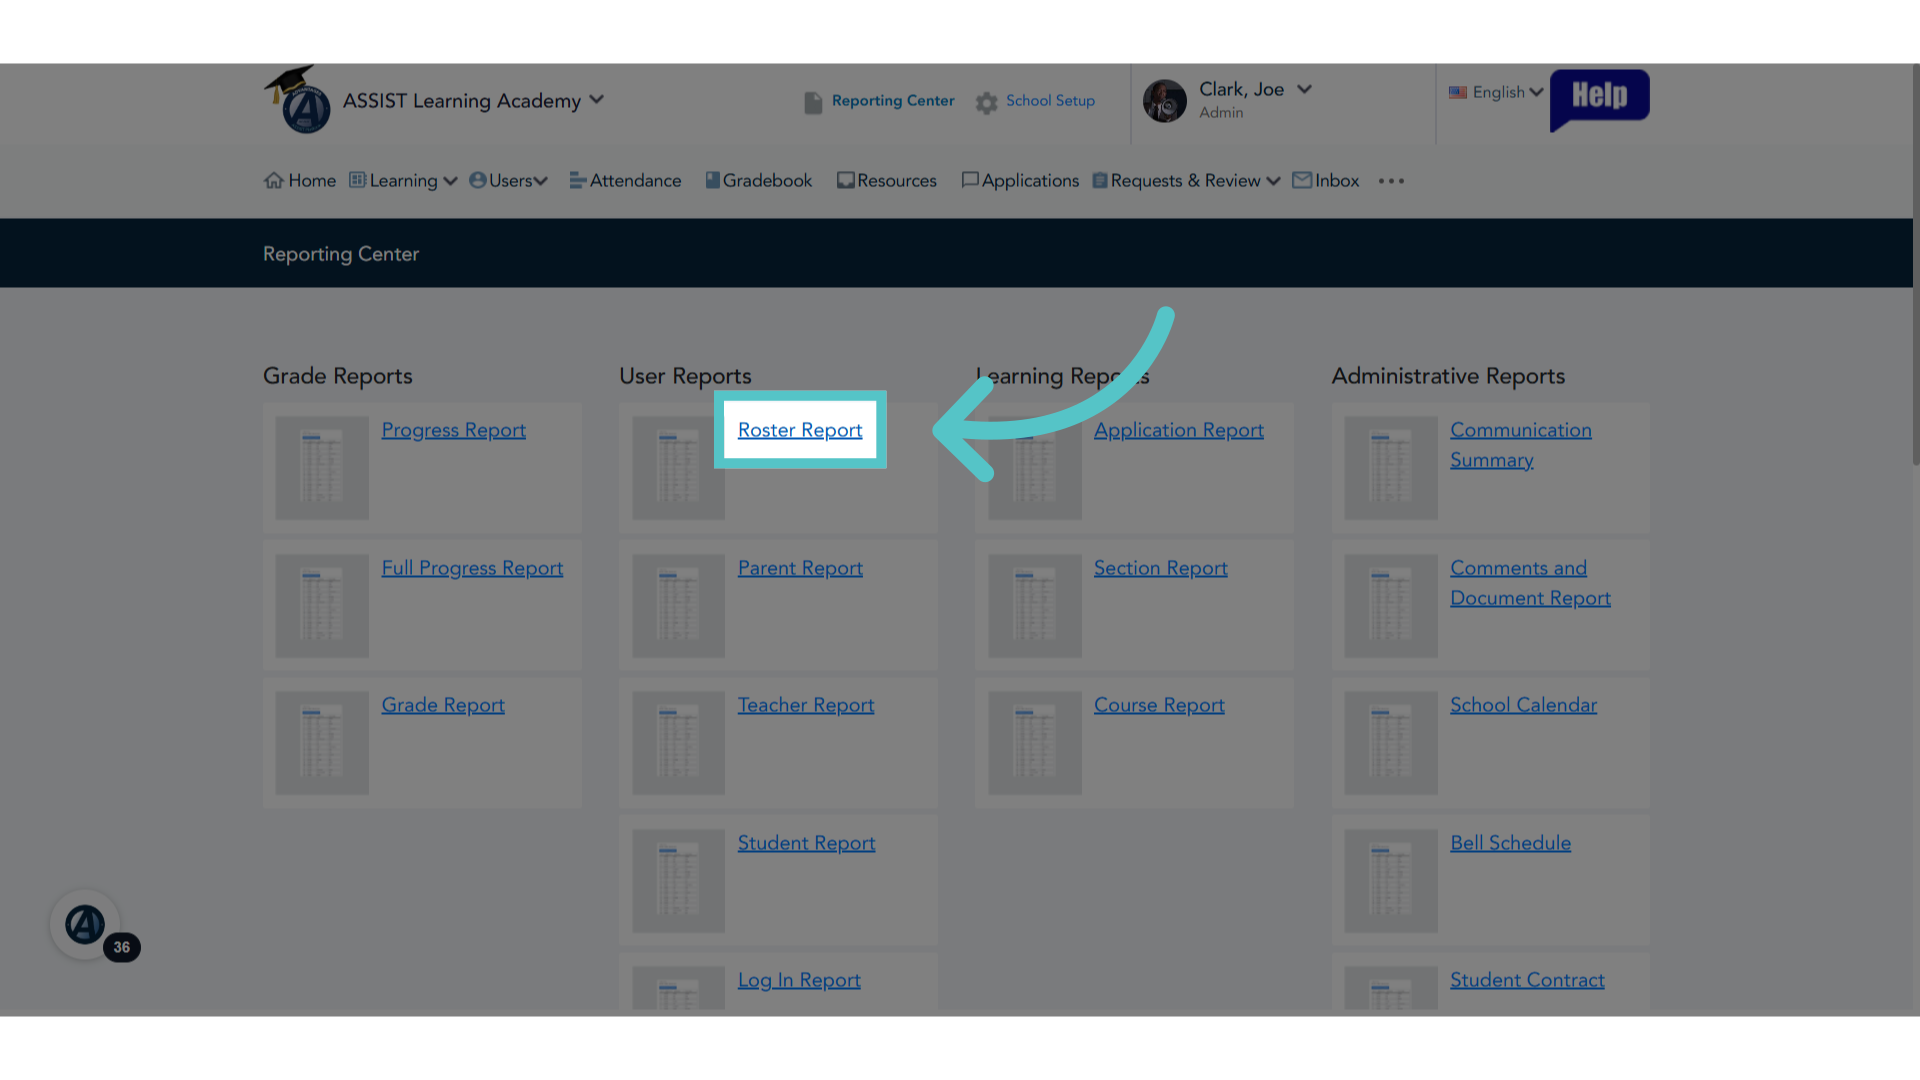Open the Section Report link
Image resolution: width=1920 pixels, height=1080 pixels.
click(1161, 568)
